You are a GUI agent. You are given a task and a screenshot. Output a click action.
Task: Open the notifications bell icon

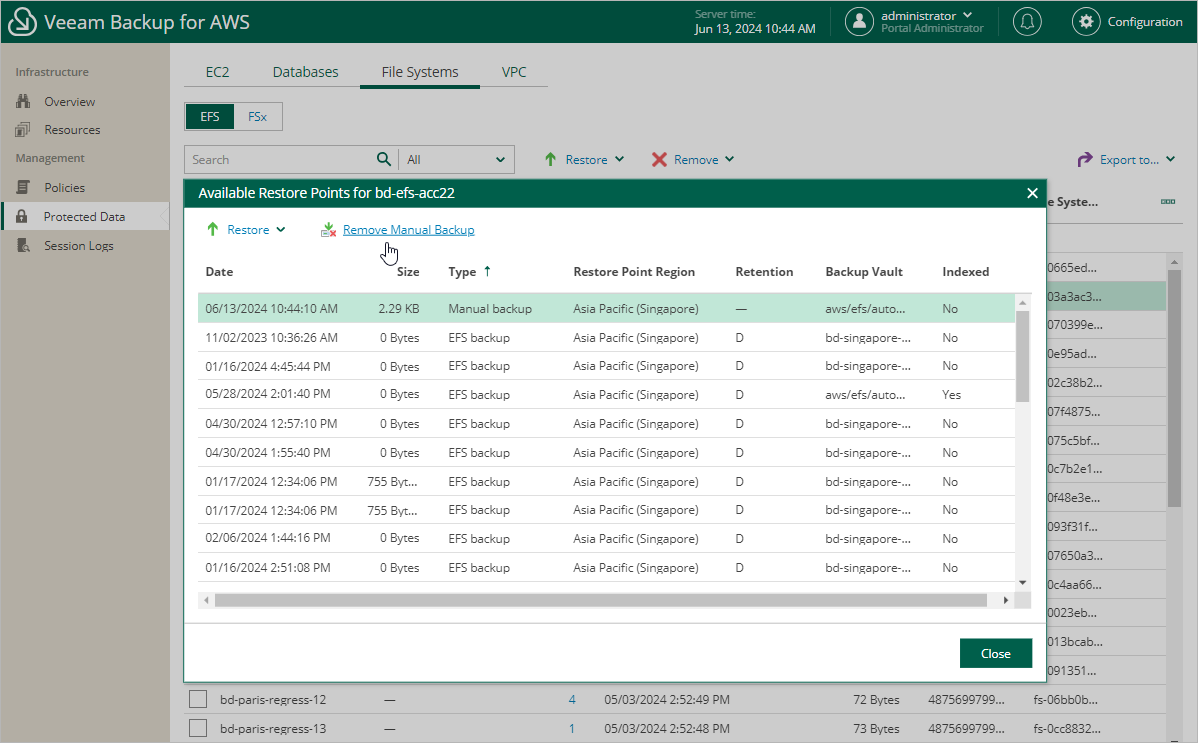click(x=1027, y=21)
